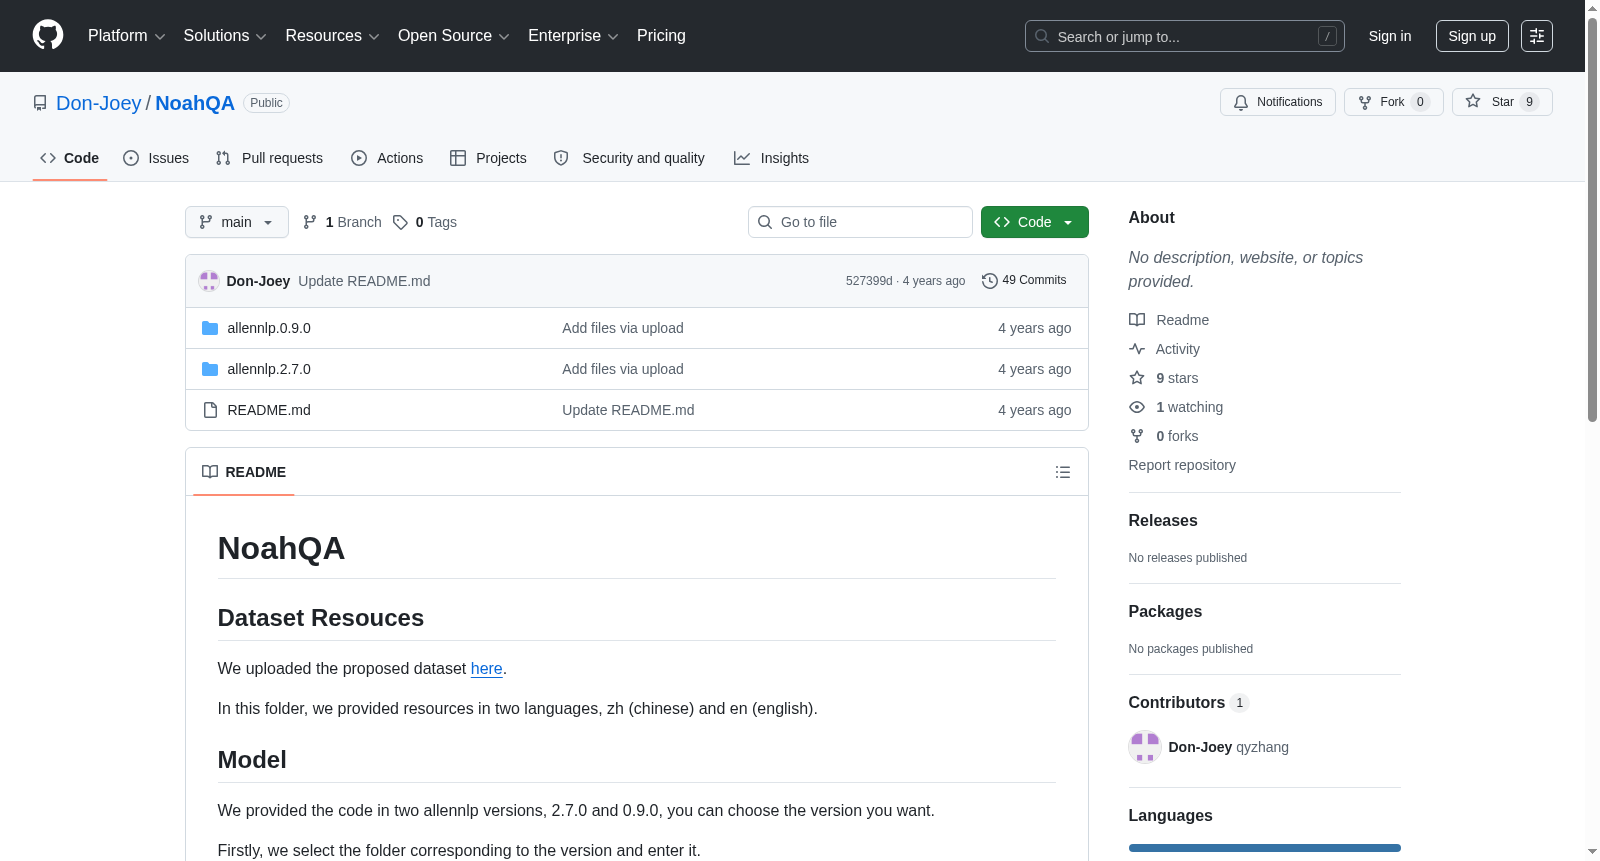Open the allennlp.2.7.0 folder icon
This screenshot has height=861, width=1600.
210,369
